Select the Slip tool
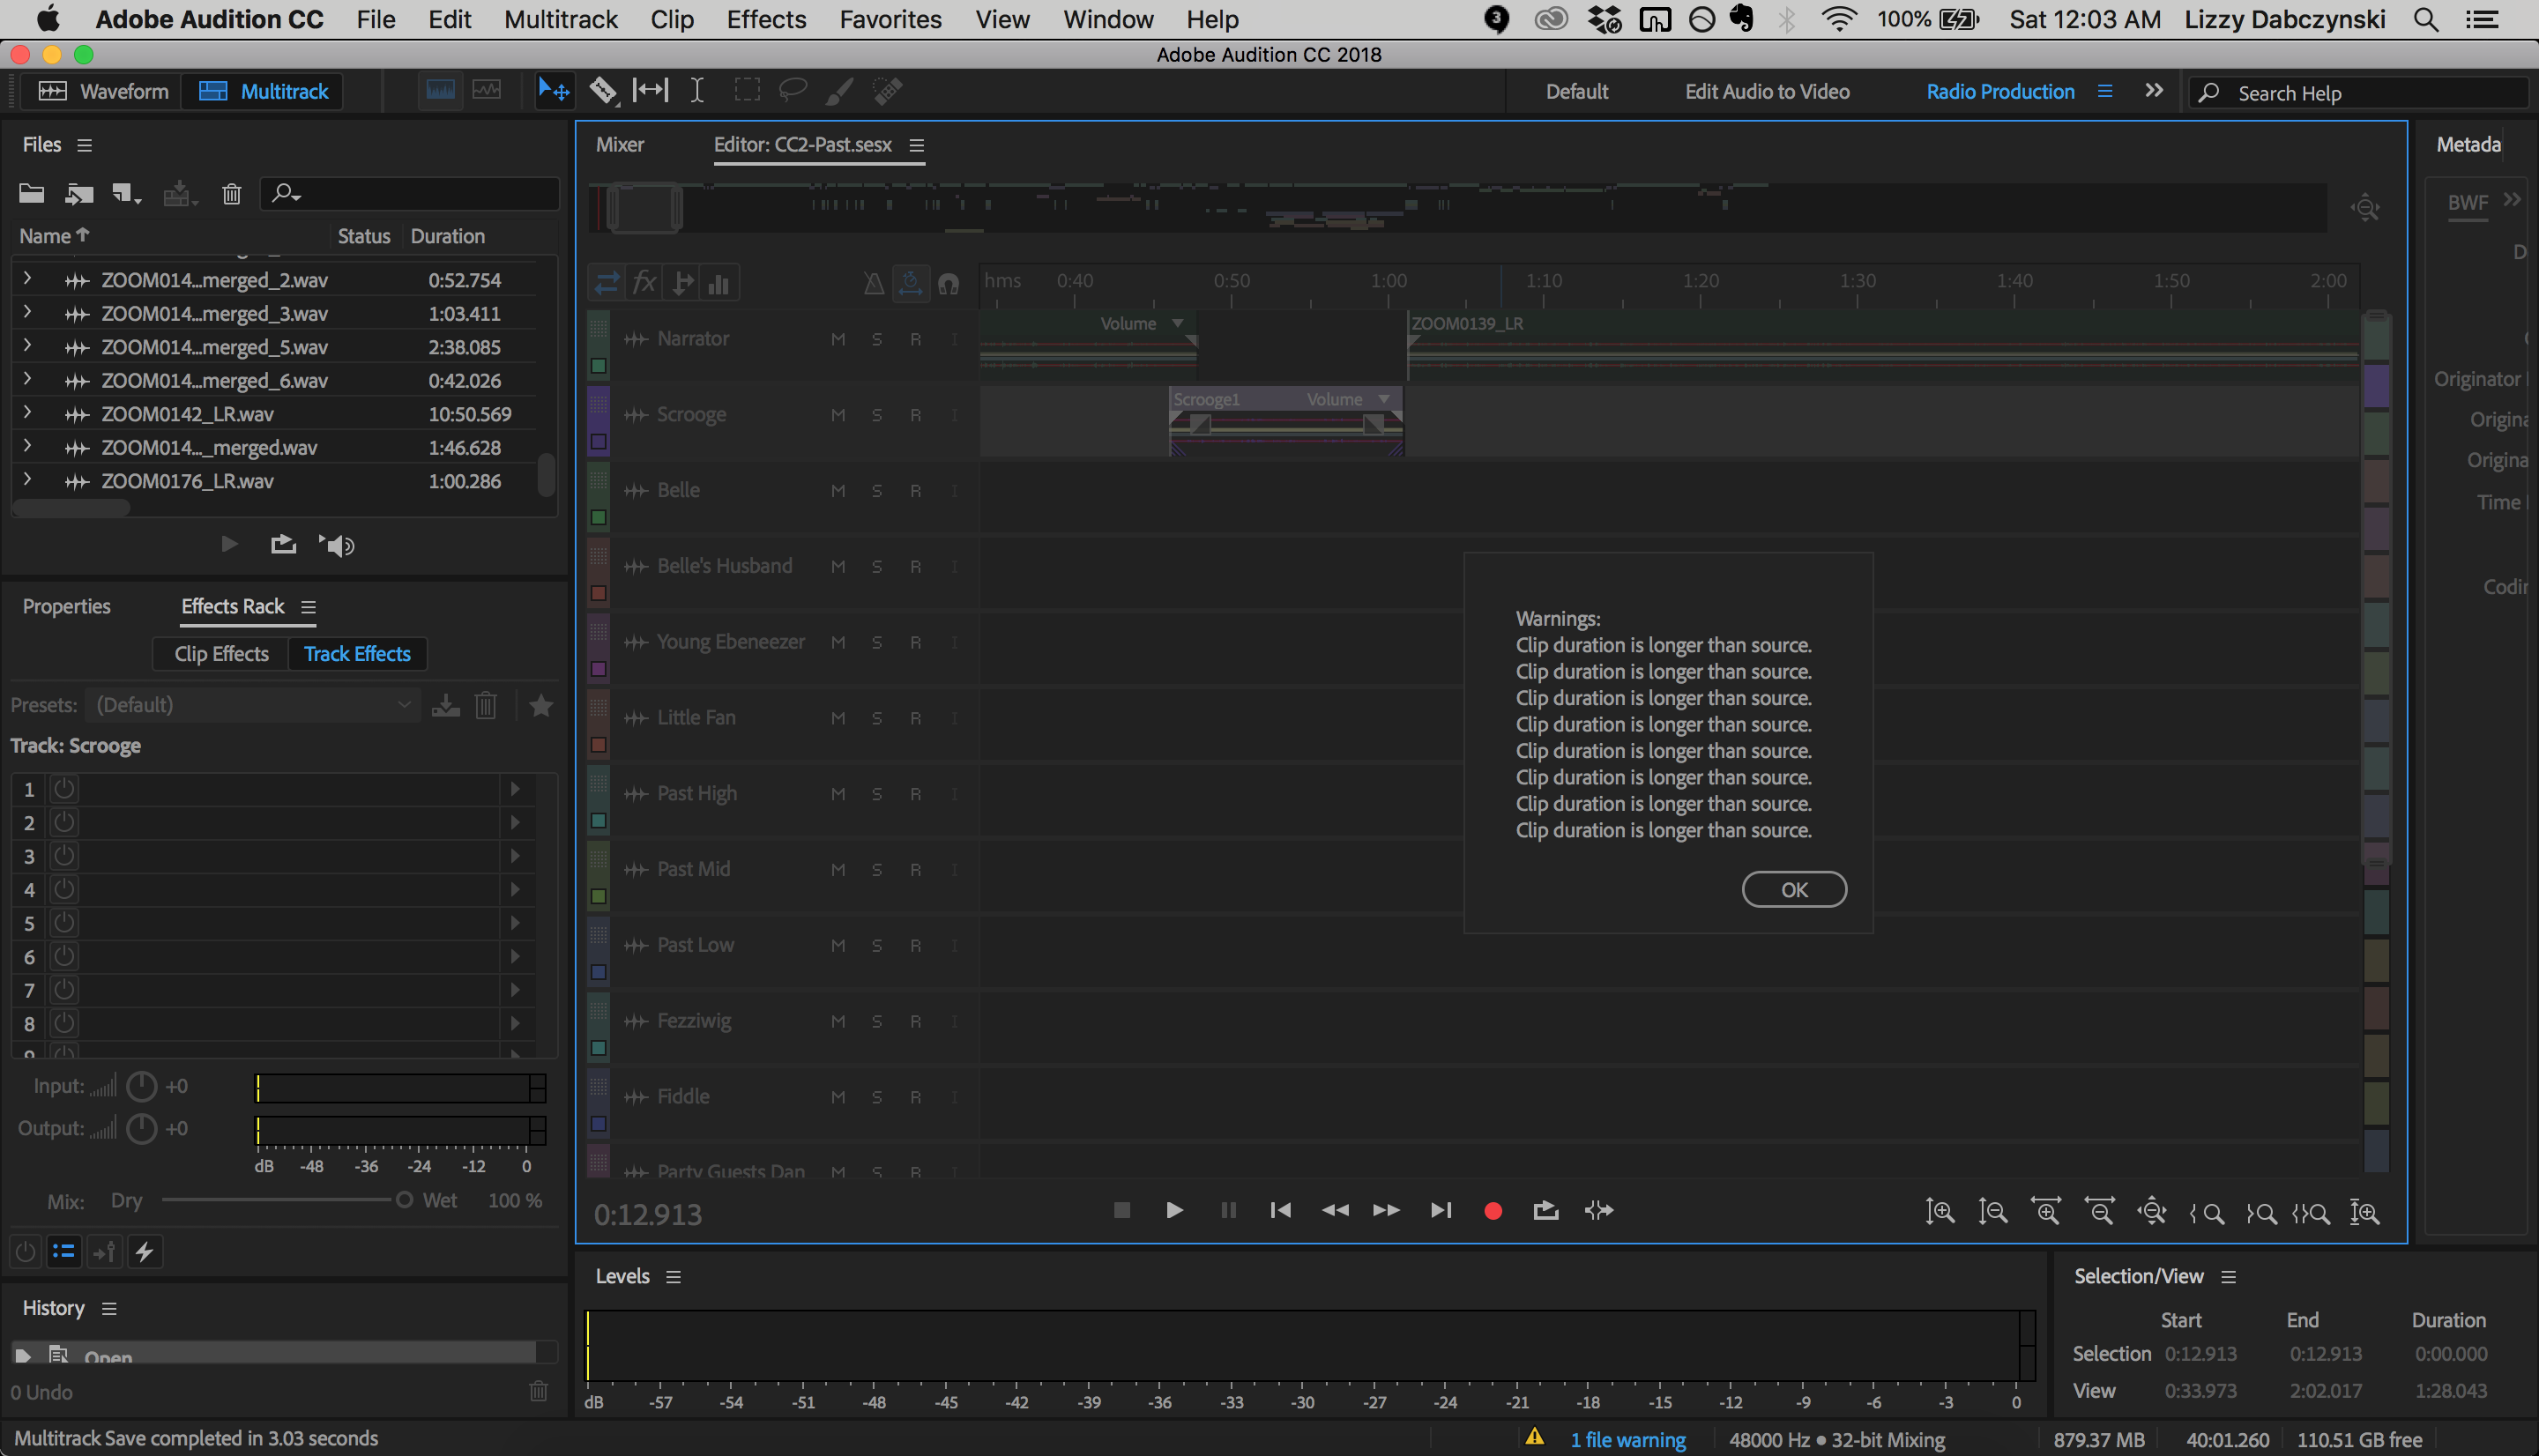 click(650, 91)
